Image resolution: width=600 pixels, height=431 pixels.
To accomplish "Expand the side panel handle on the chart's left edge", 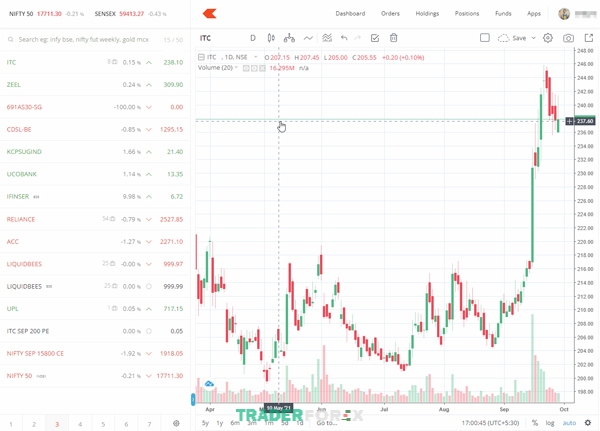I will click(x=193, y=400).
